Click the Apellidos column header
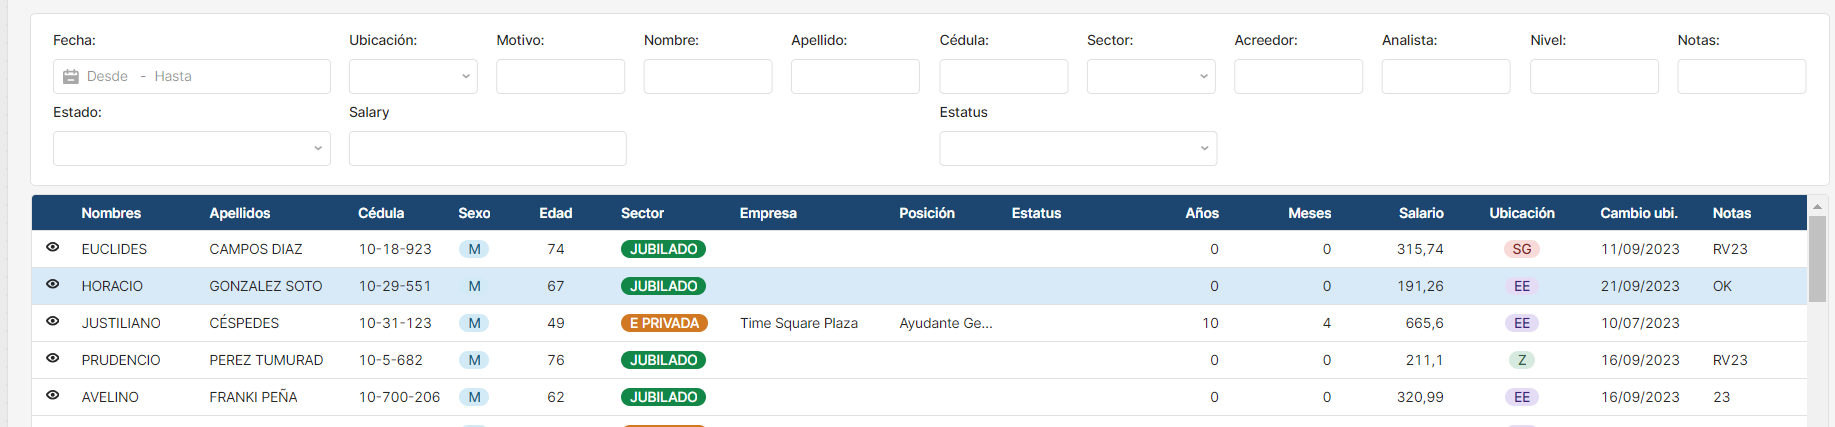The height and width of the screenshot is (427, 1835). [240, 213]
